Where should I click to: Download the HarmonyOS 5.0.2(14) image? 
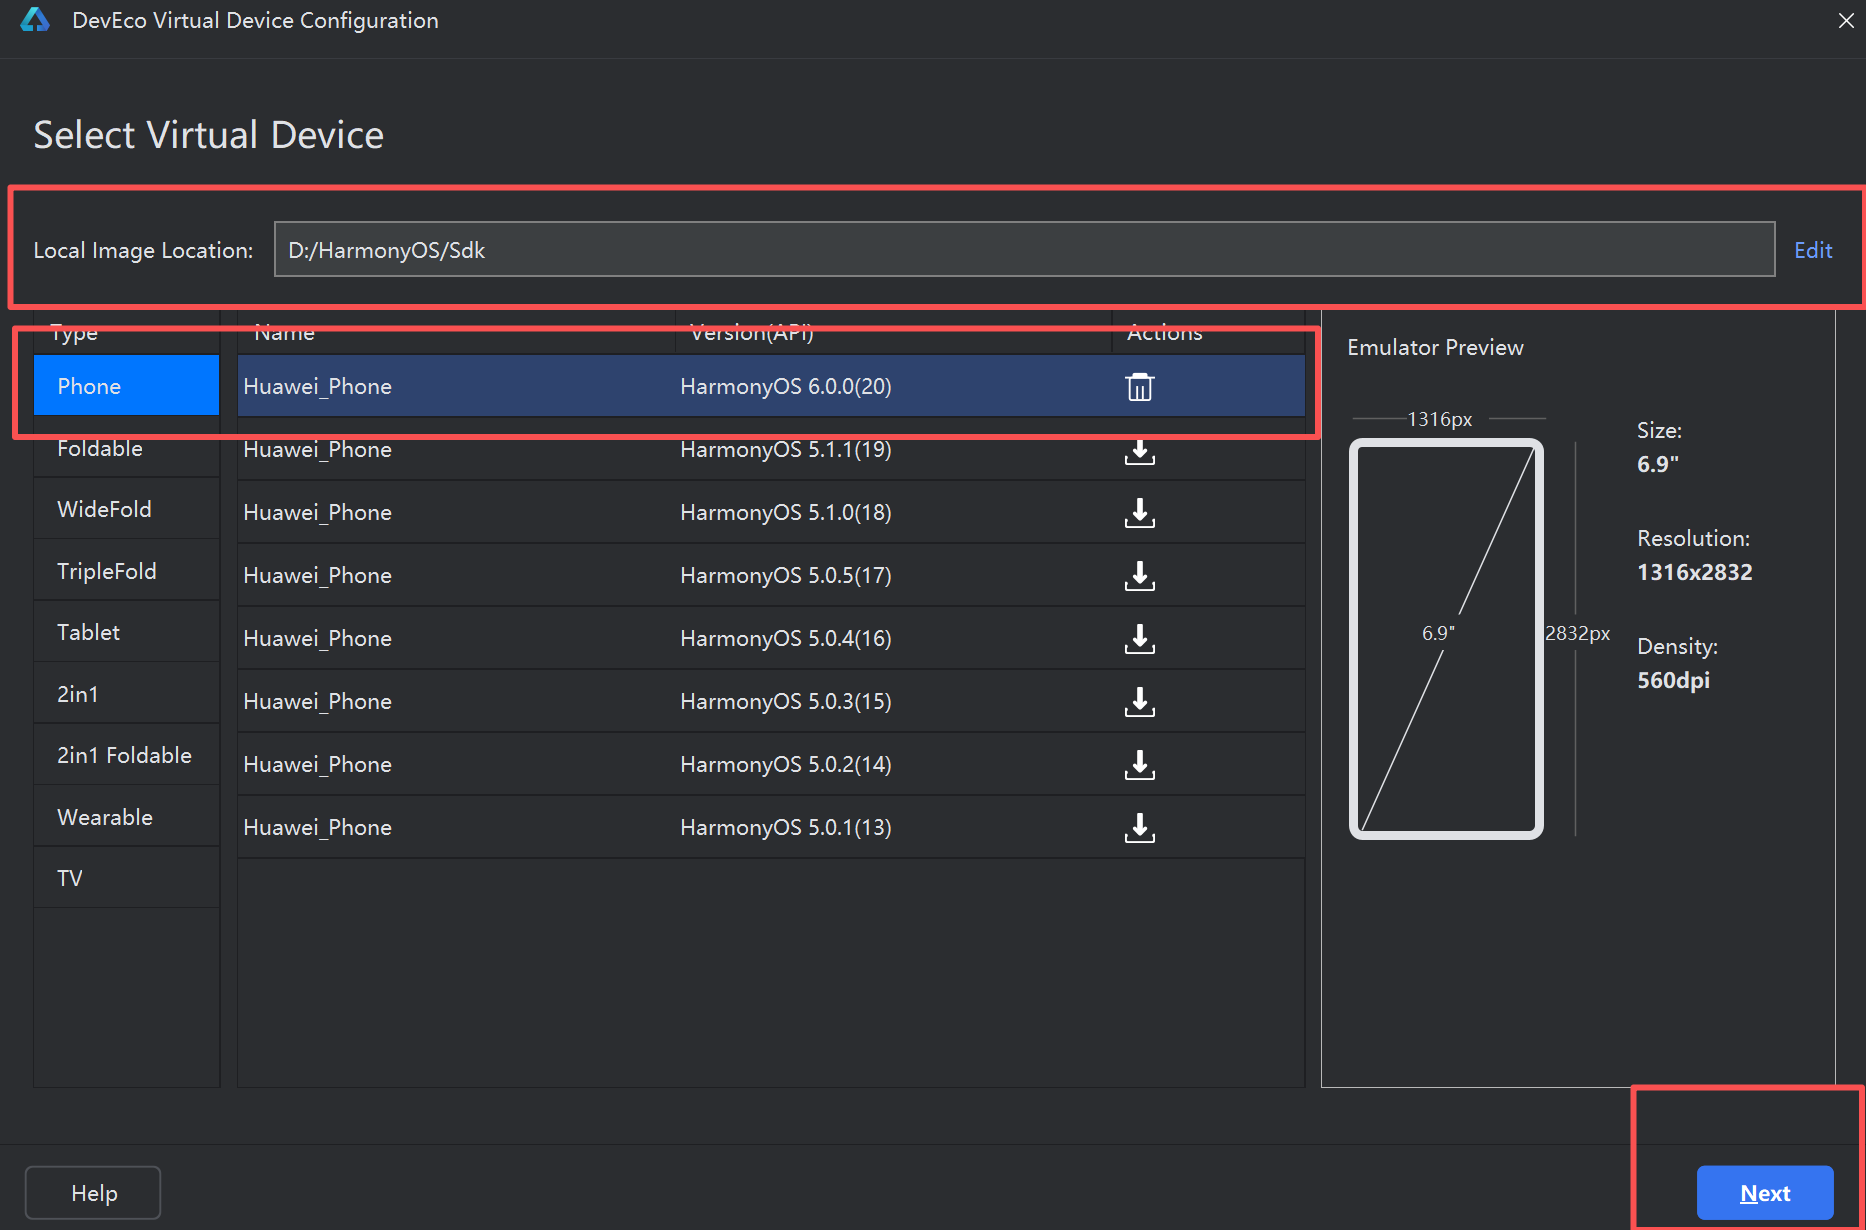(x=1139, y=765)
